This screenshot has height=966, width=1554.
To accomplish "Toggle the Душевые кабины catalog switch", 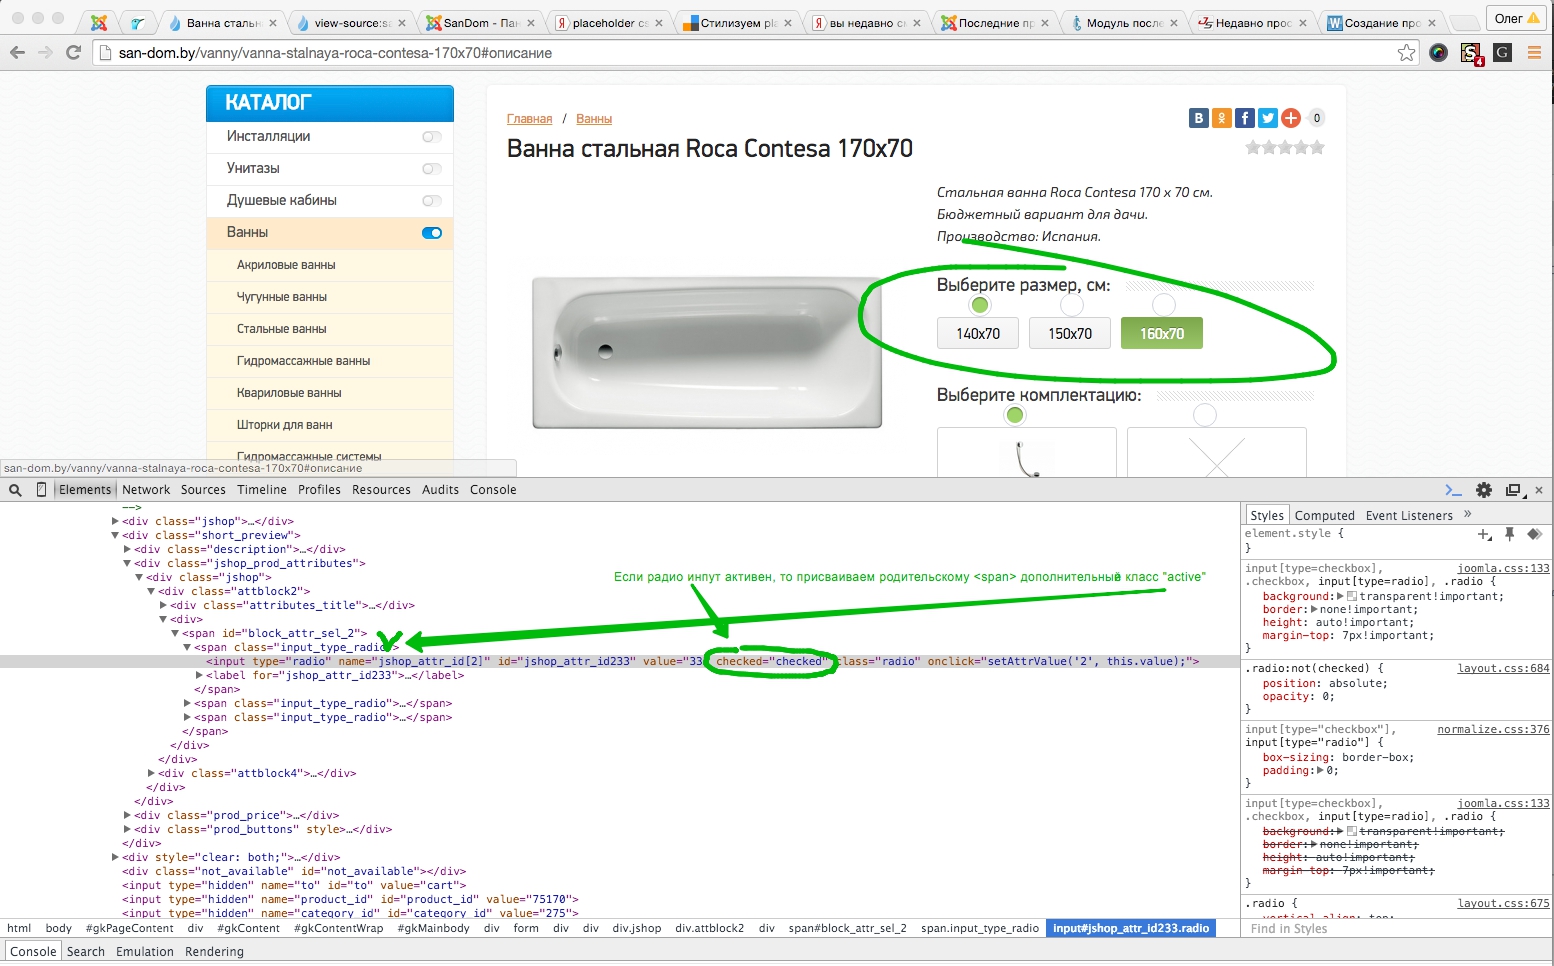I will click(432, 201).
